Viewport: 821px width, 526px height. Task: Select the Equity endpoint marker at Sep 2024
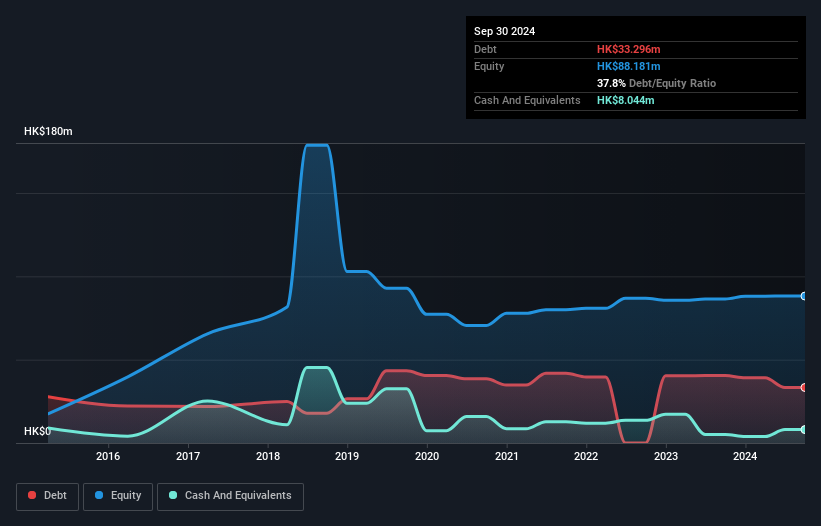pyautogui.click(x=804, y=296)
